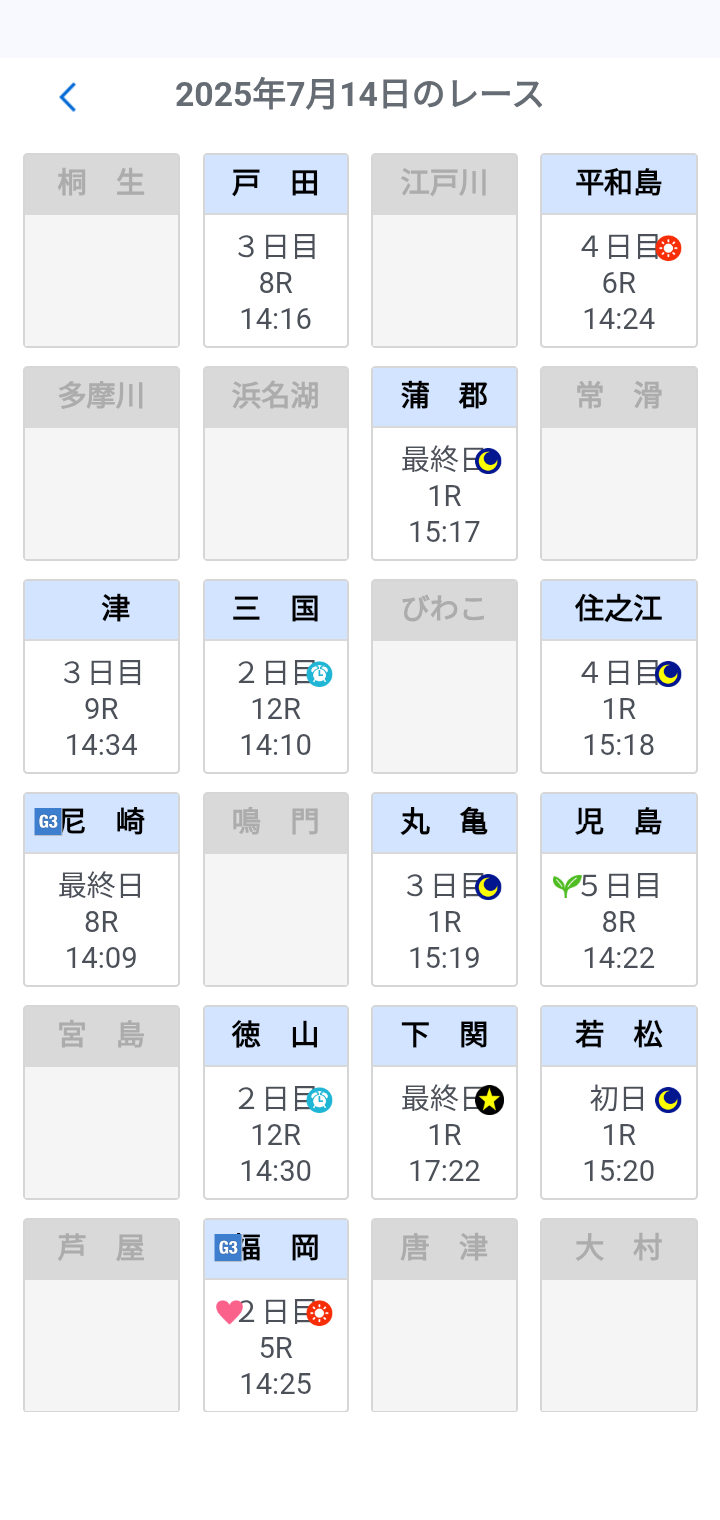The width and height of the screenshot is (720, 1520).
Task: Tap the alarm clock icon in 三国 card
Action: coord(319,674)
